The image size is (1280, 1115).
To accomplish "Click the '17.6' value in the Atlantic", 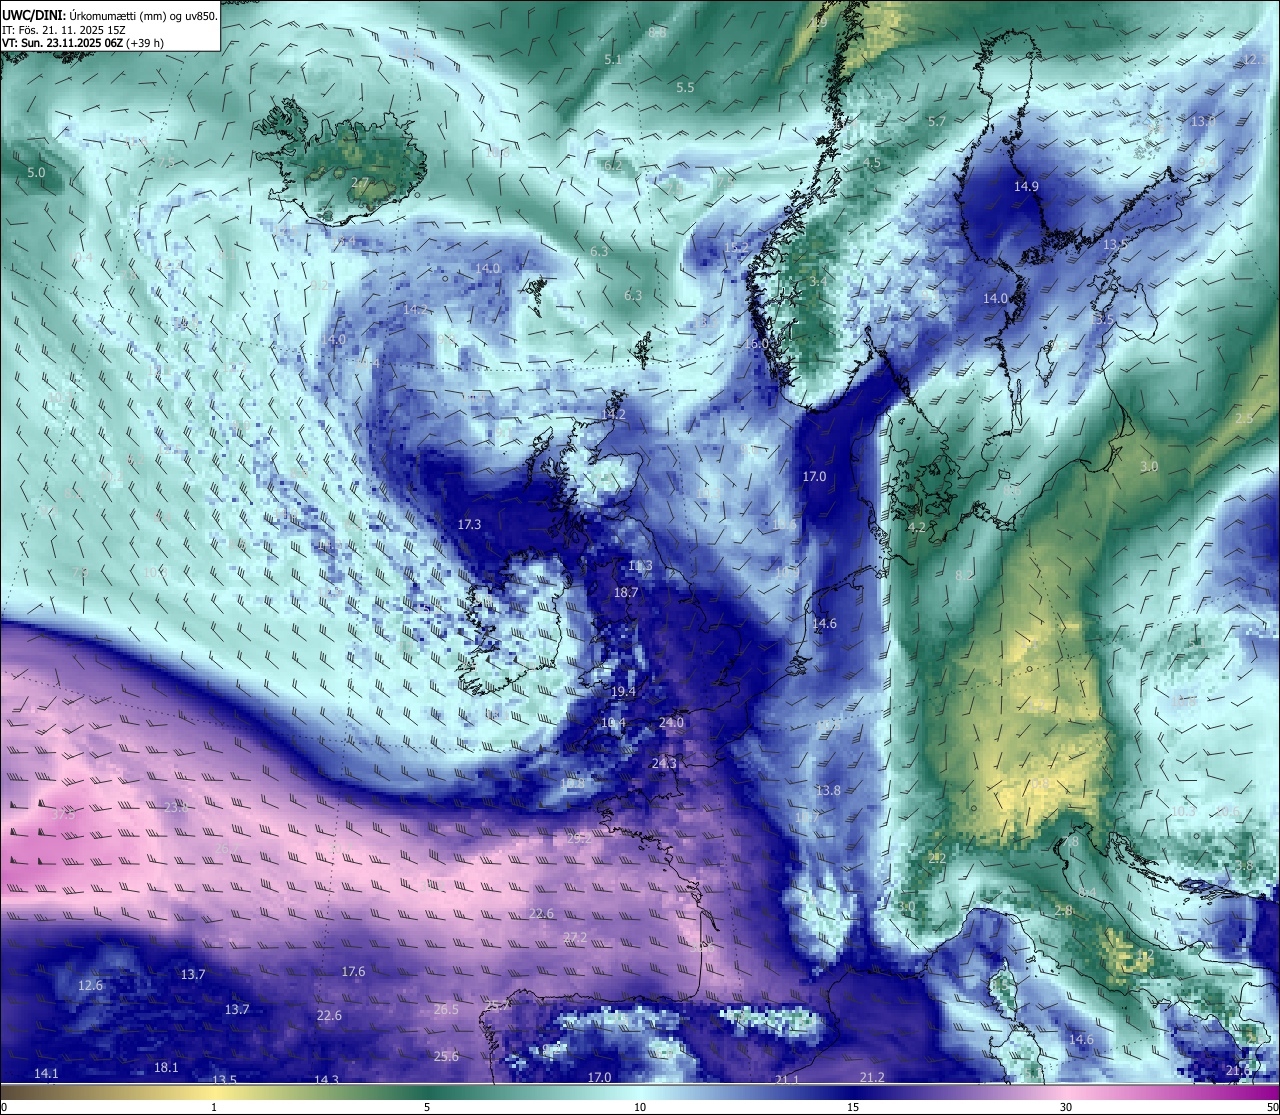I will point(353,971).
